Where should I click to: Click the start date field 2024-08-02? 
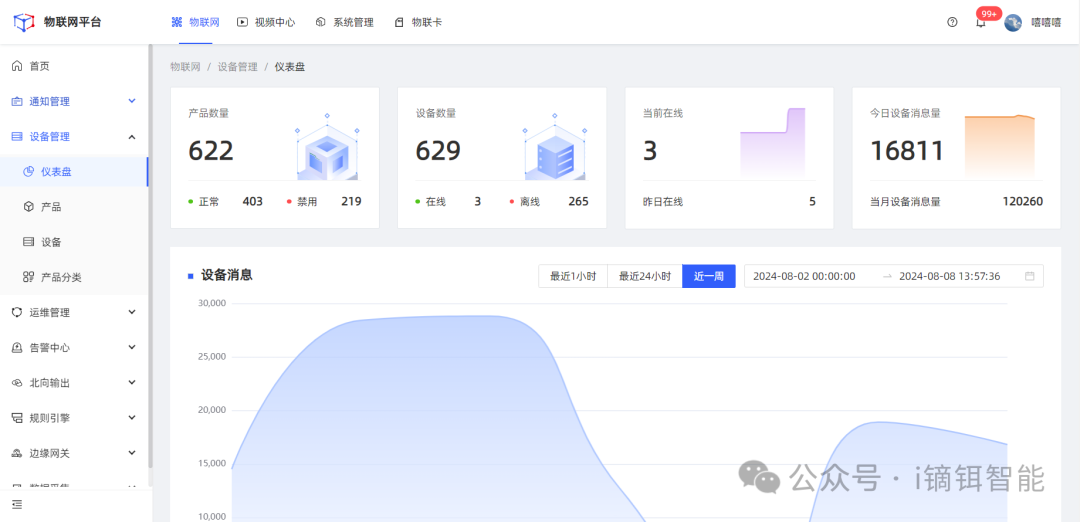click(804, 276)
